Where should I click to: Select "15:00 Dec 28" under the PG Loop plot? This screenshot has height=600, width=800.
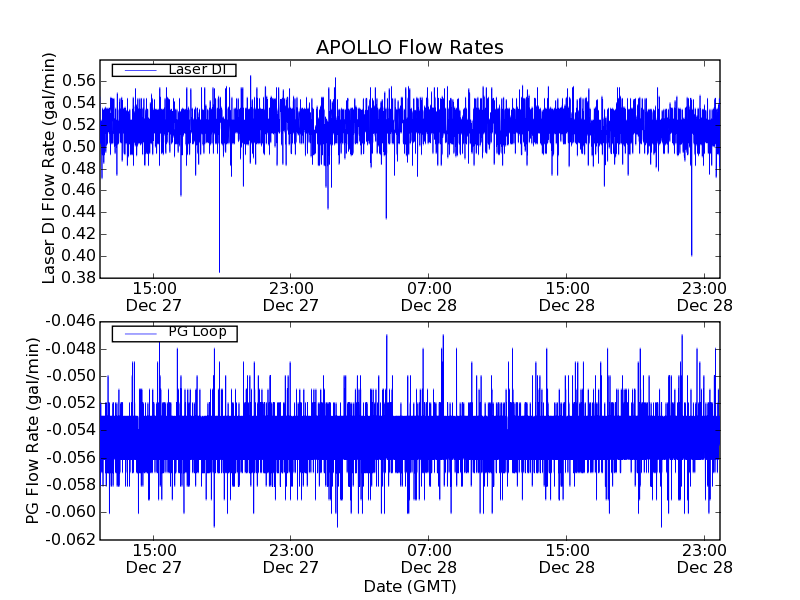[x=567, y=559]
